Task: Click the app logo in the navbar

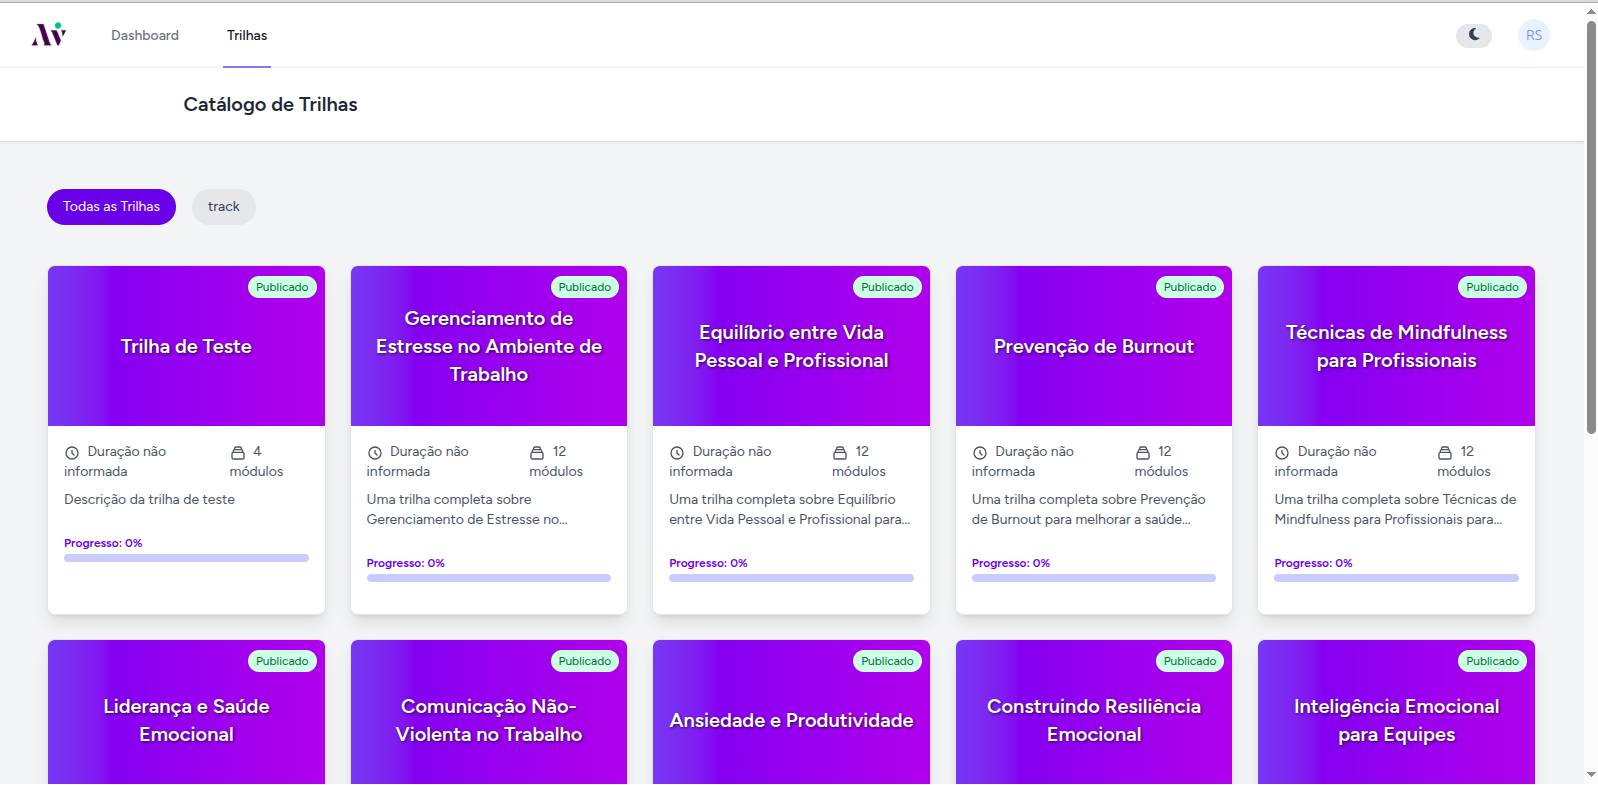Action: pyautogui.click(x=49, y=35)
